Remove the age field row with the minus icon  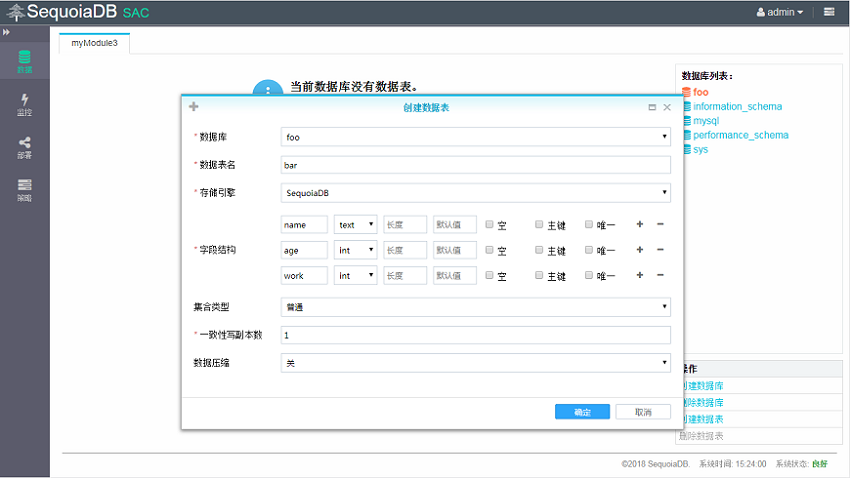pyautogui.click(x=660, y=250)
